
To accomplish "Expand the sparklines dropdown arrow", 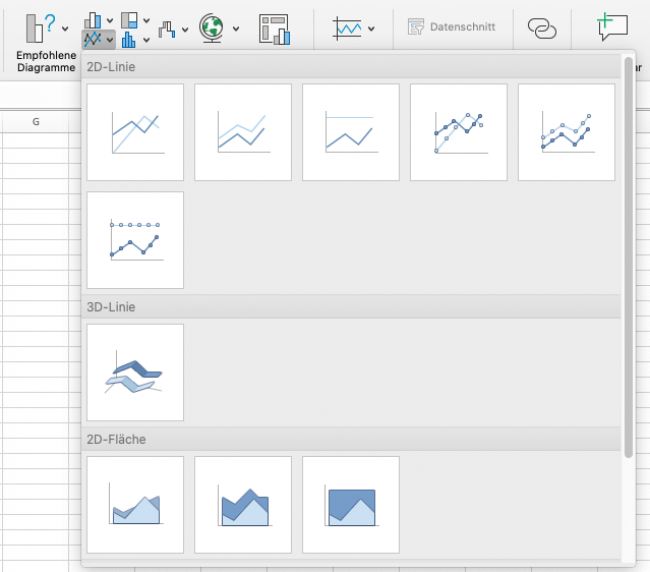I will point(372,29).
